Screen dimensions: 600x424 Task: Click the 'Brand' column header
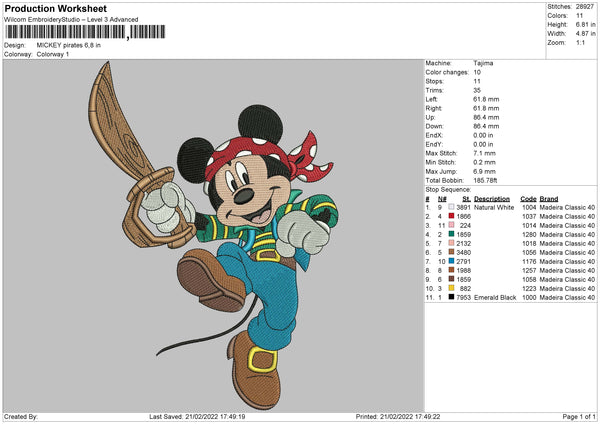tap(549, 199)
